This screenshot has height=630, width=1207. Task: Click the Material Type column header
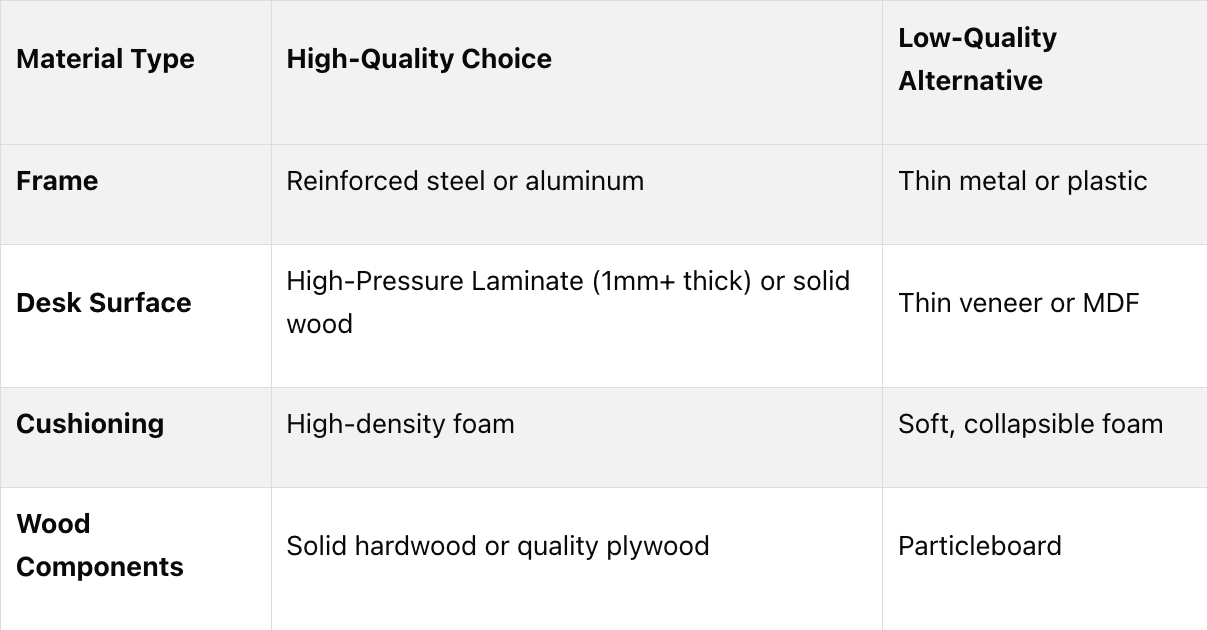[x=105, y=59]
